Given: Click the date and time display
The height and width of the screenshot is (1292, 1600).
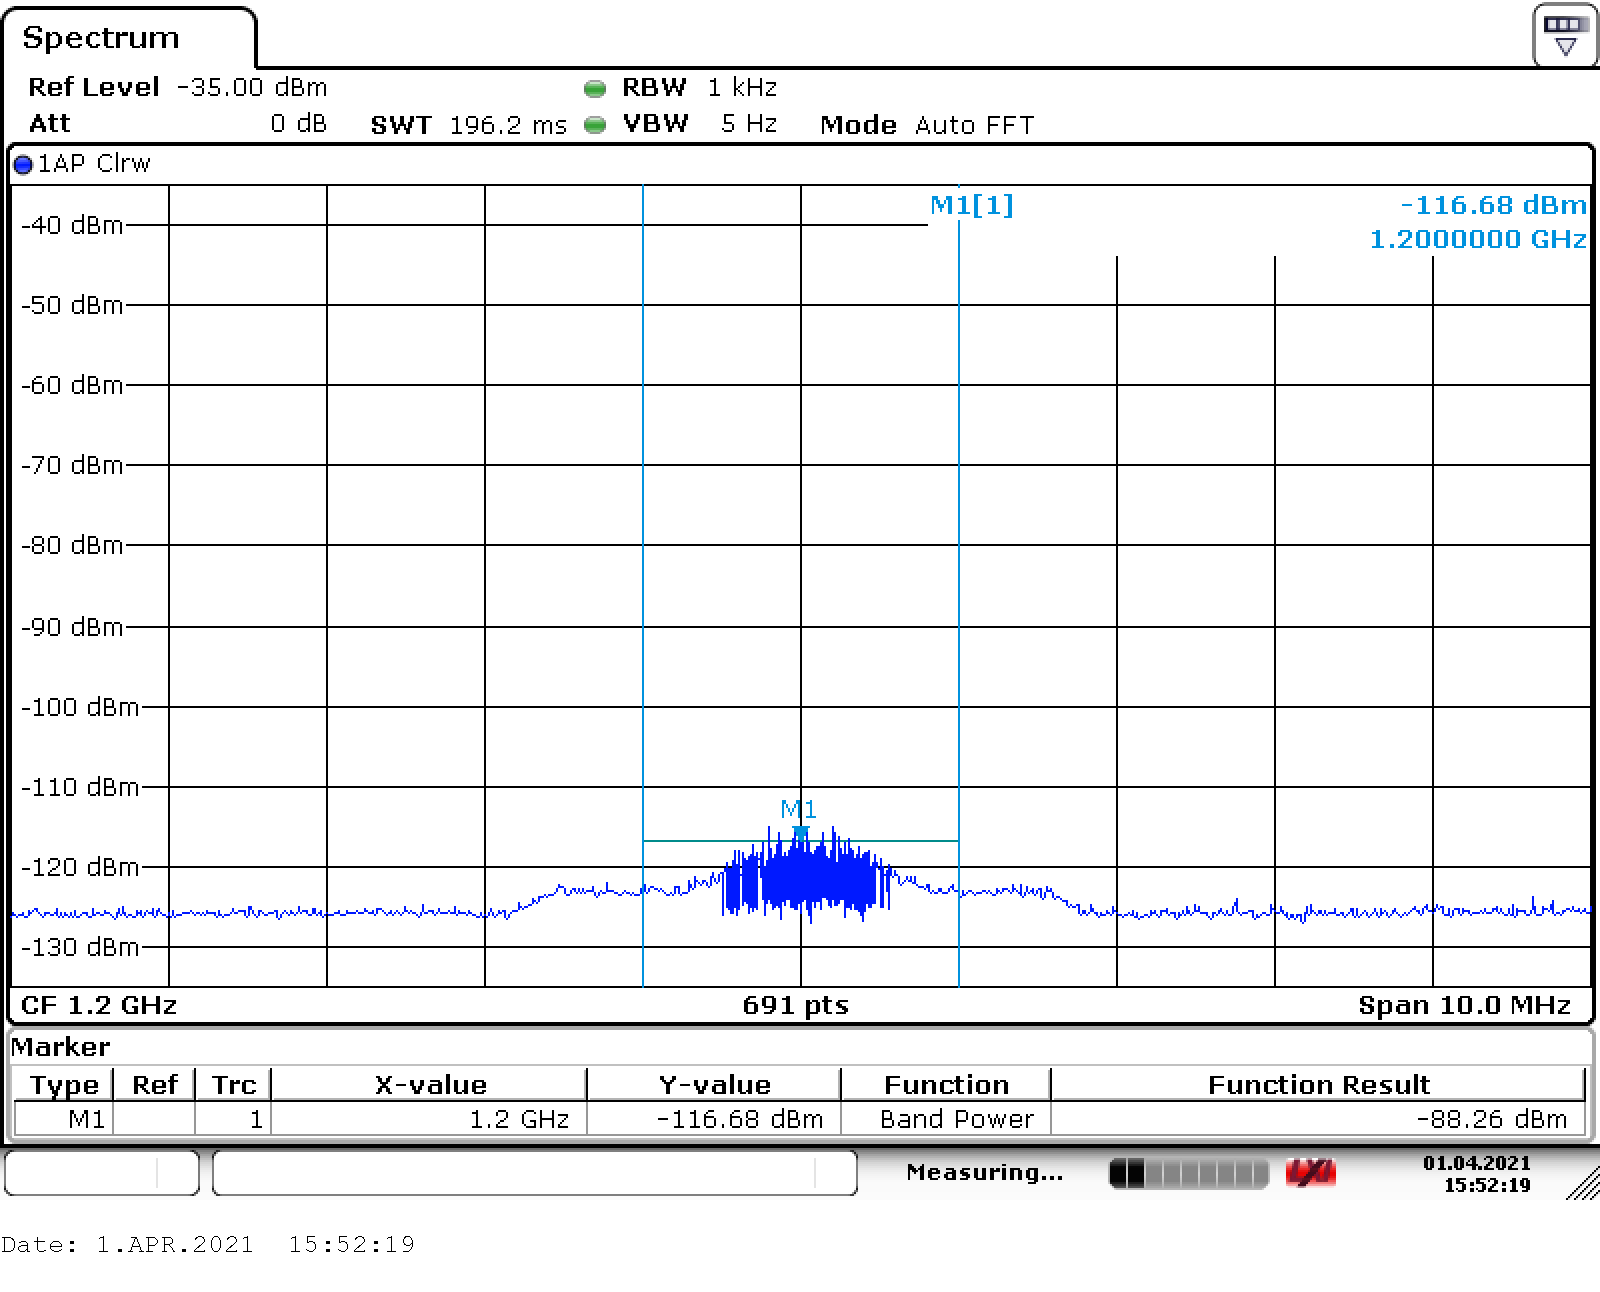Looking at the screenshot, I should point(1476,1173).
